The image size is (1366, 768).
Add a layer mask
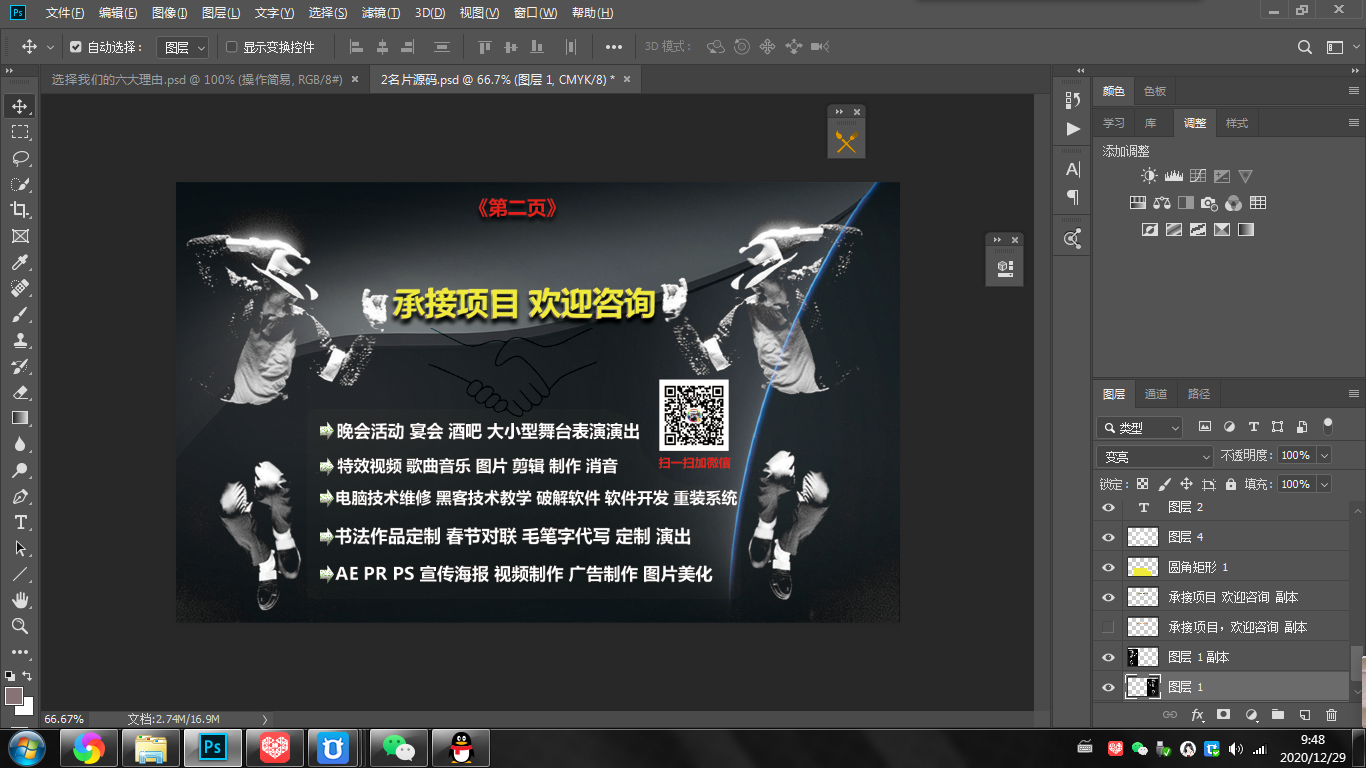[1223, 715]
